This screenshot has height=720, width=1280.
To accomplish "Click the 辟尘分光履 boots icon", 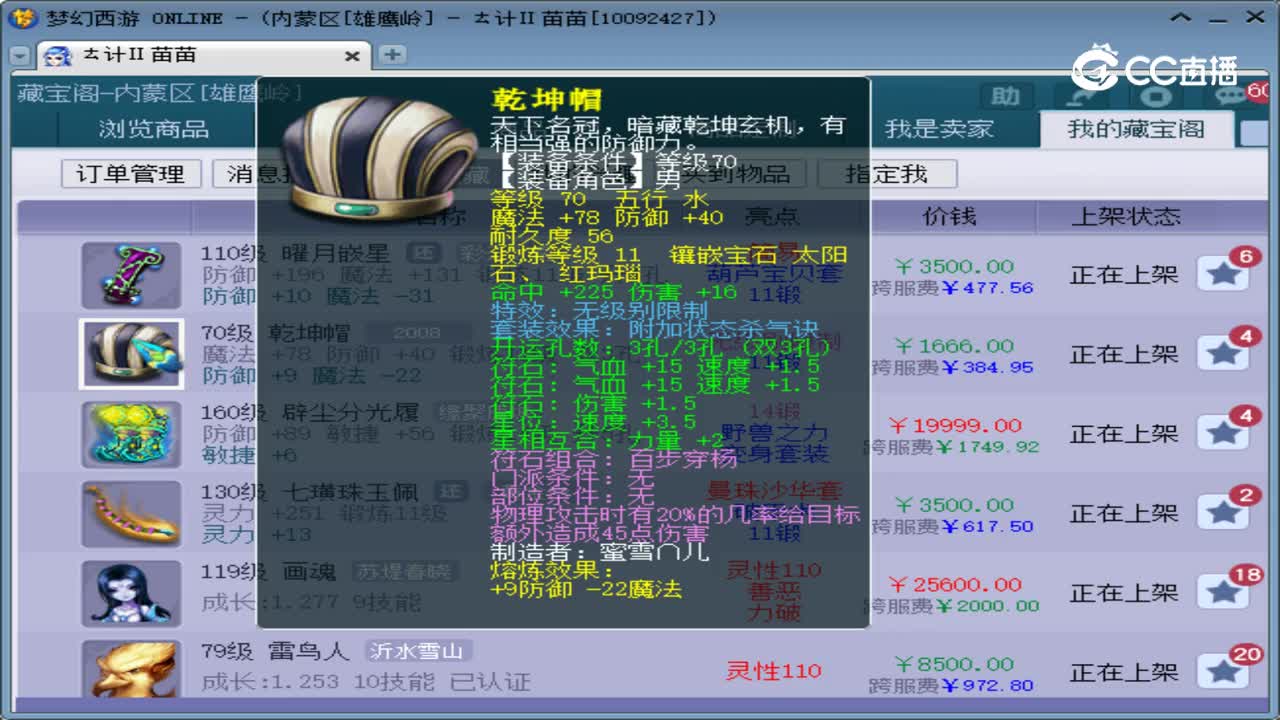I will pyautogui.click(x=133, y=435).
